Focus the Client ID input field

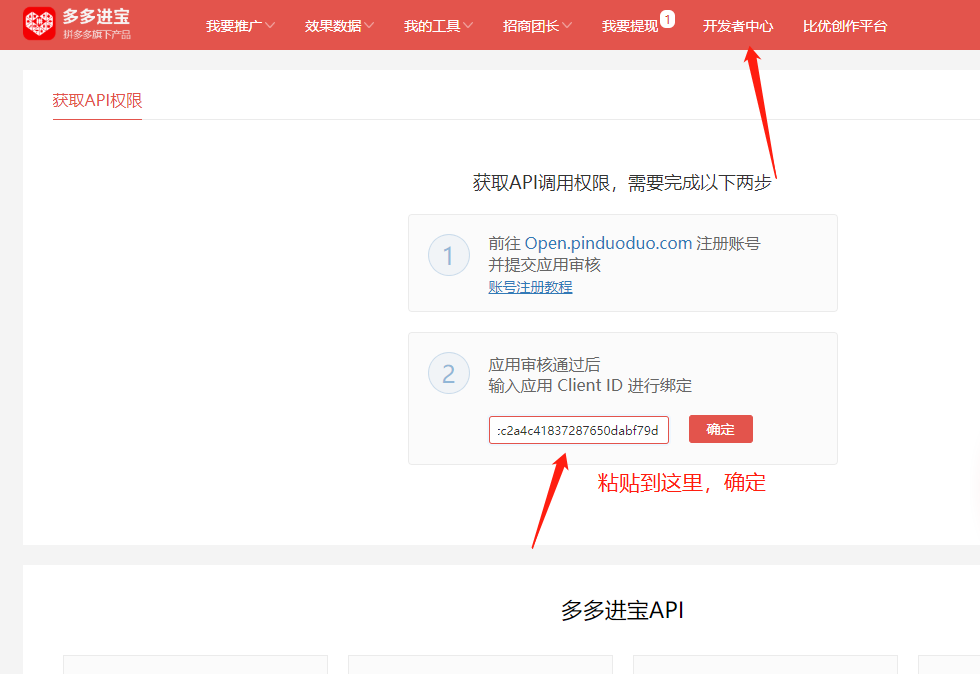coord(579,430)
